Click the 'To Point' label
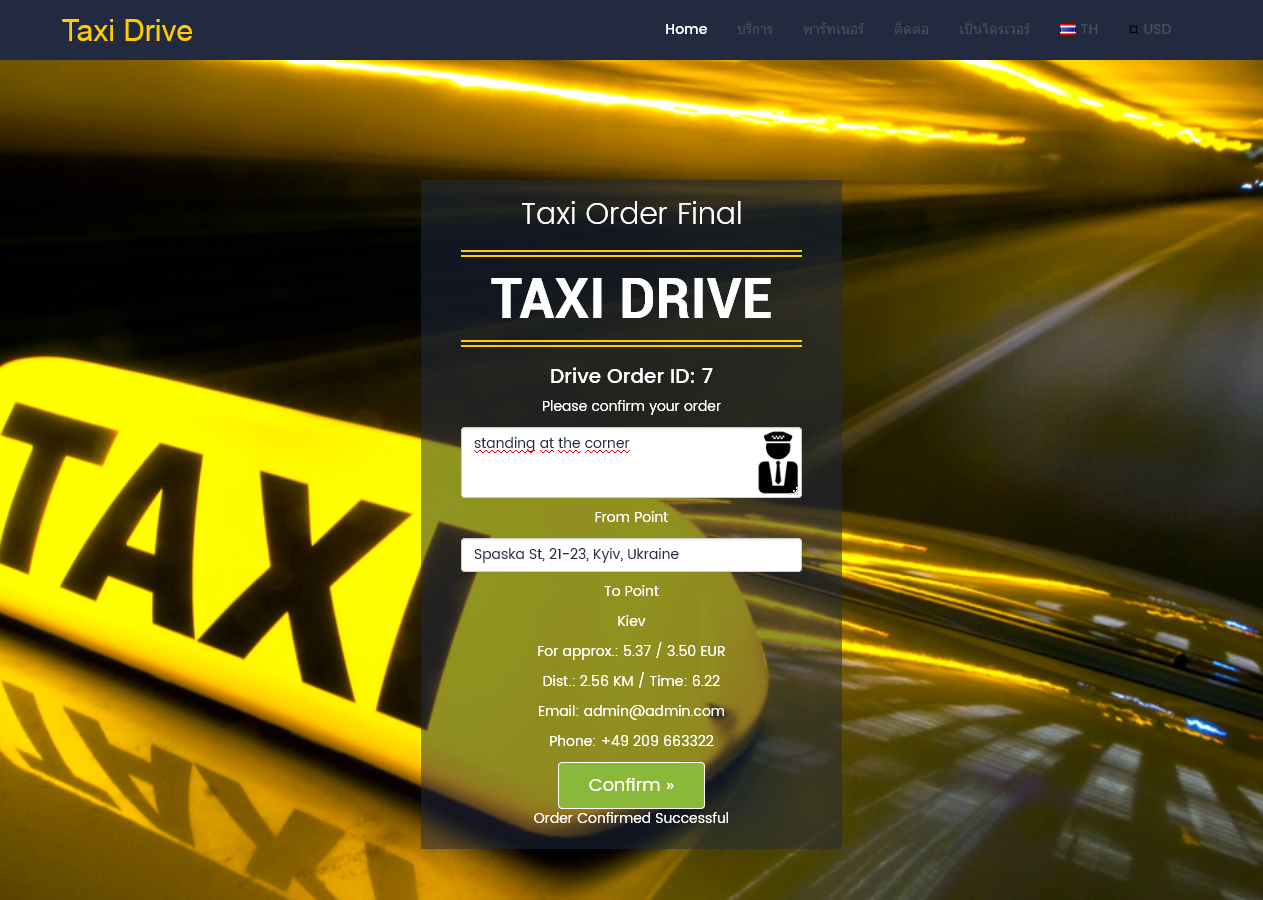Viewport: 1263px width, 900px height. 631,591
